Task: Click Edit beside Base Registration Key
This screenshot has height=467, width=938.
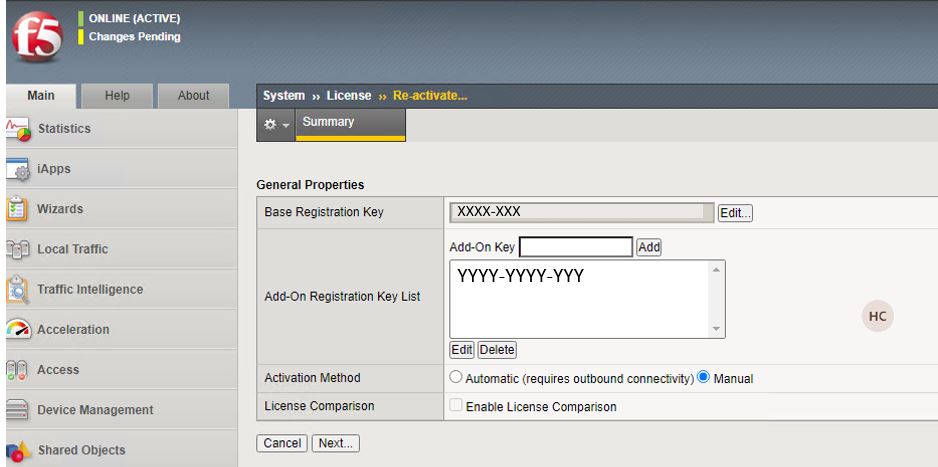Action: pos(734,212)
